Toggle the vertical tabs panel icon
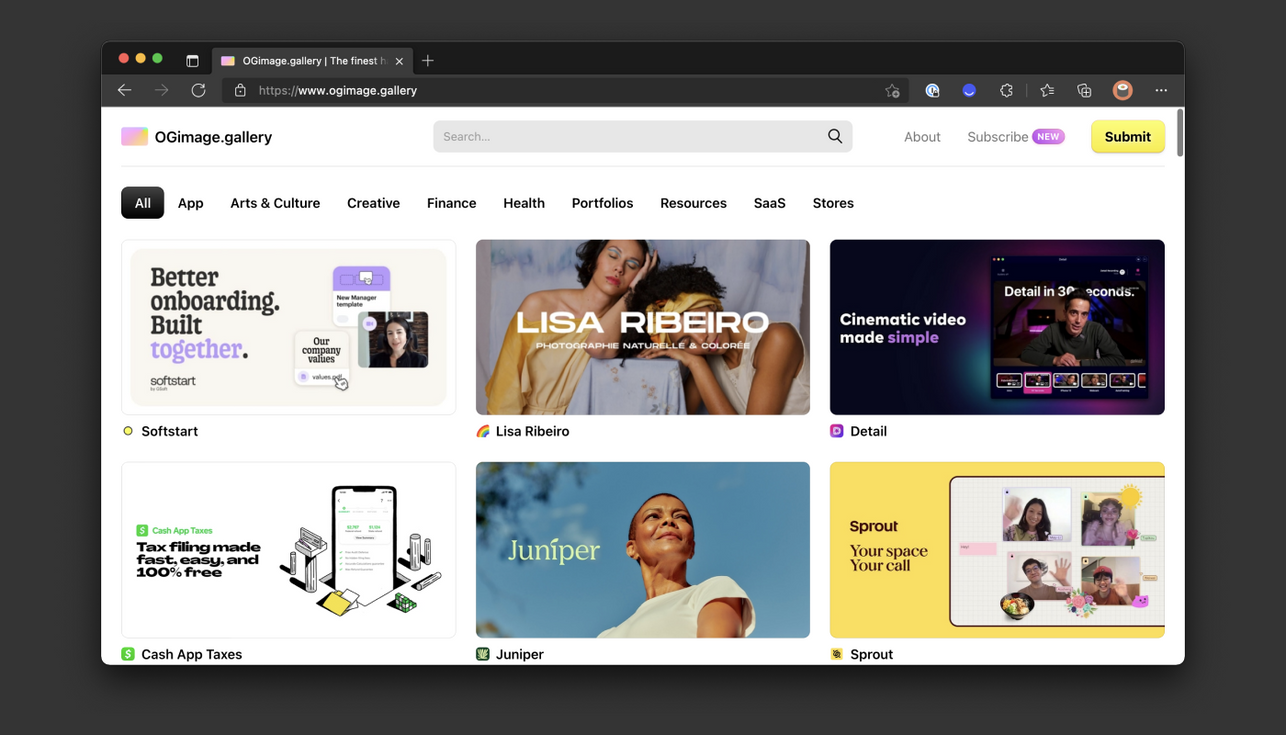Screen dimensions: 1286x735 [192, 61]
